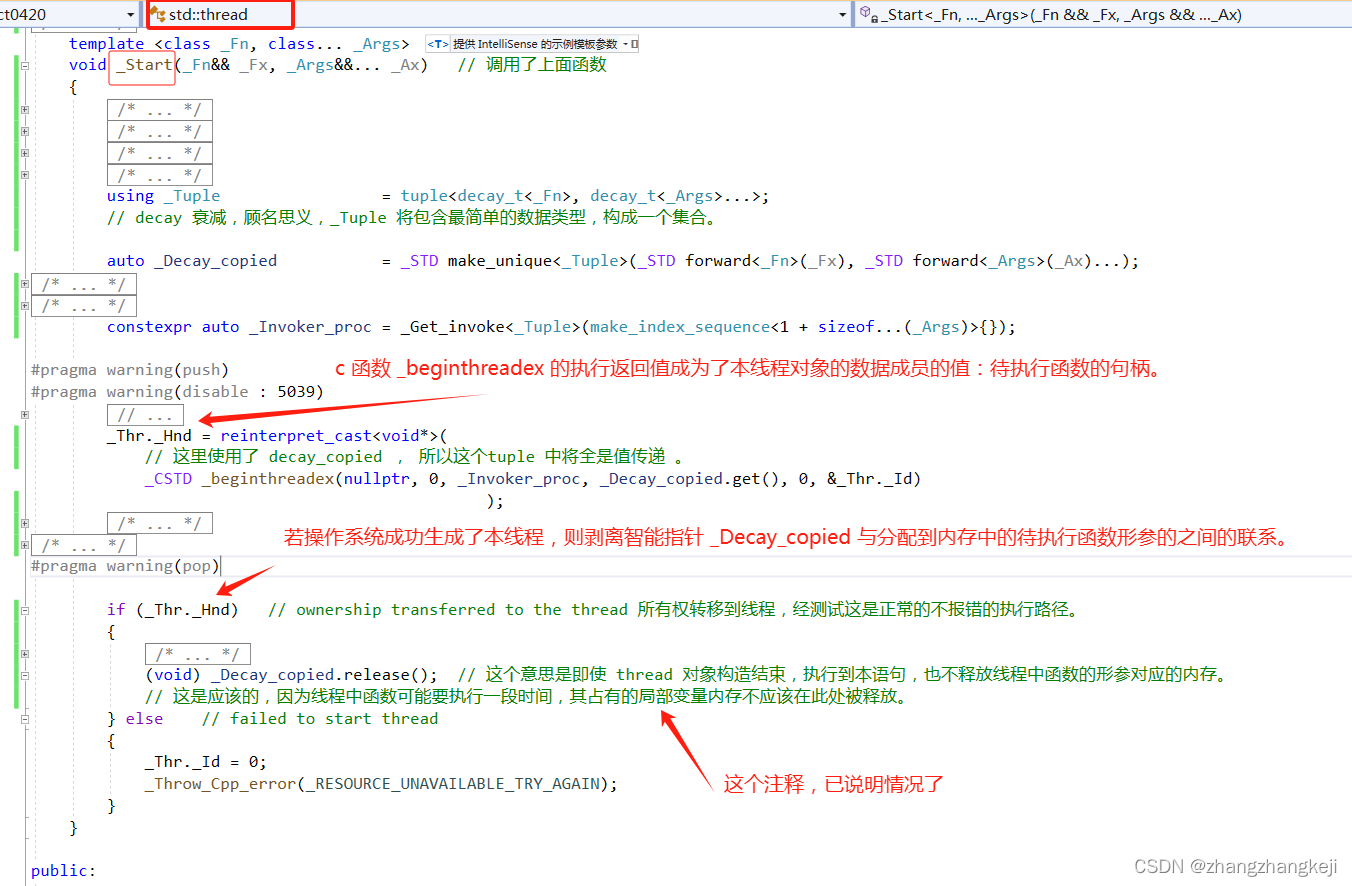Click the private method icon beside _Start<_Fn
Screen dimensions: 1352x886
868,15
